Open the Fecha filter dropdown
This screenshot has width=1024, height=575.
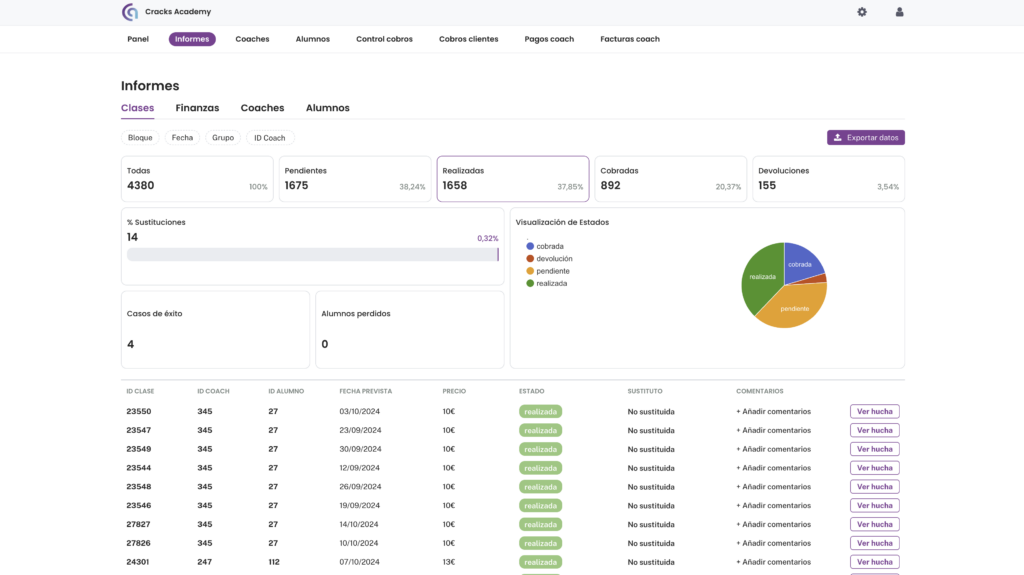point(182,138)
